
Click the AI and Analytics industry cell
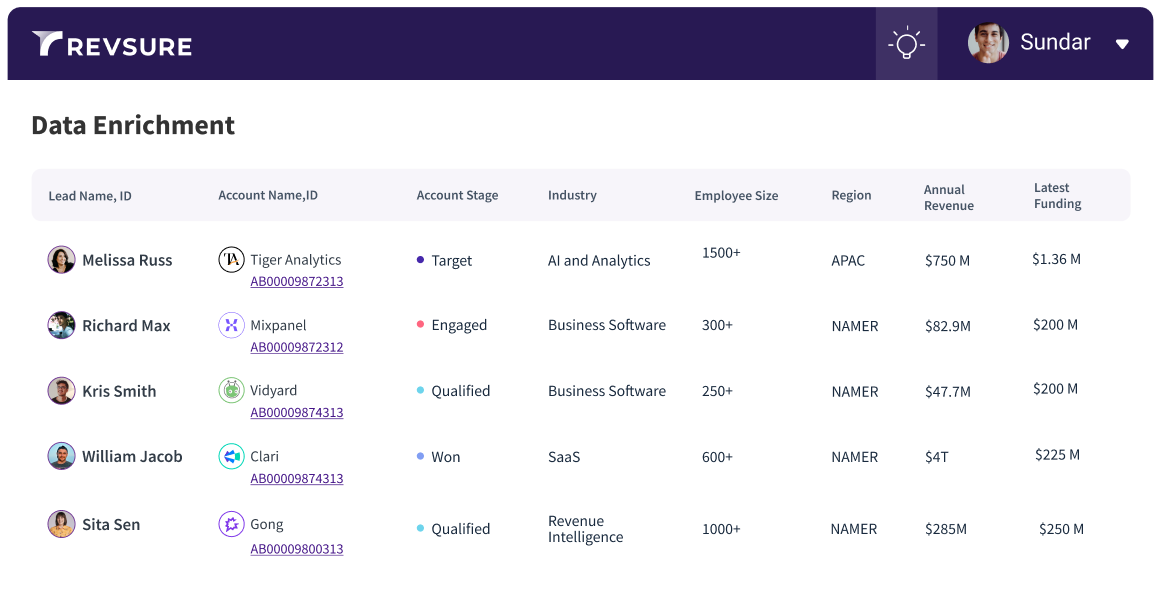pos(599,260)
